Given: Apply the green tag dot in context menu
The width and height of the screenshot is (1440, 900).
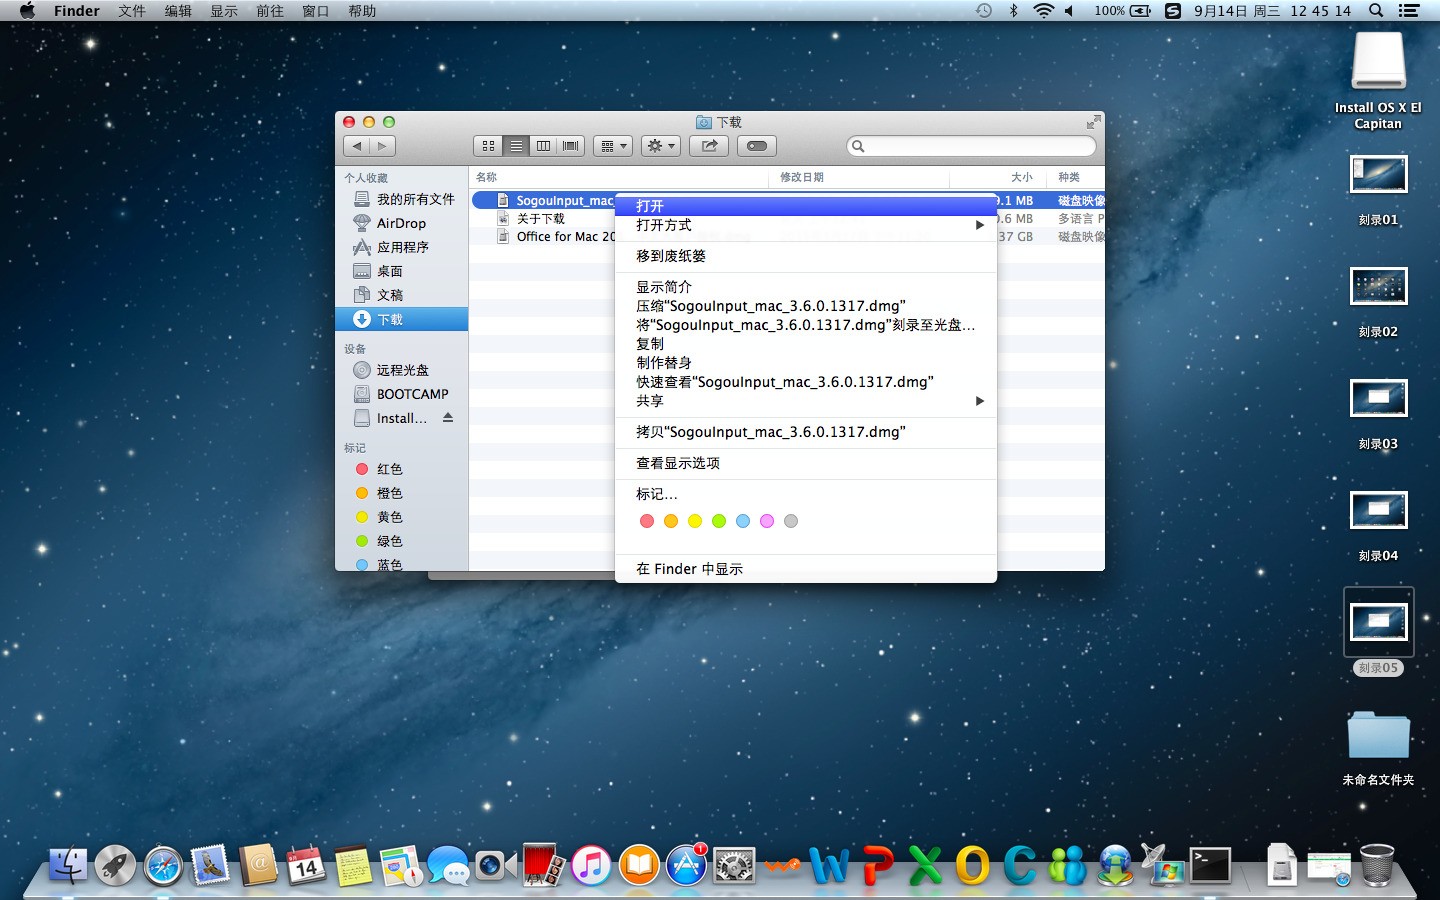Looking at the screenshot, I should click(x=719, y=521).
